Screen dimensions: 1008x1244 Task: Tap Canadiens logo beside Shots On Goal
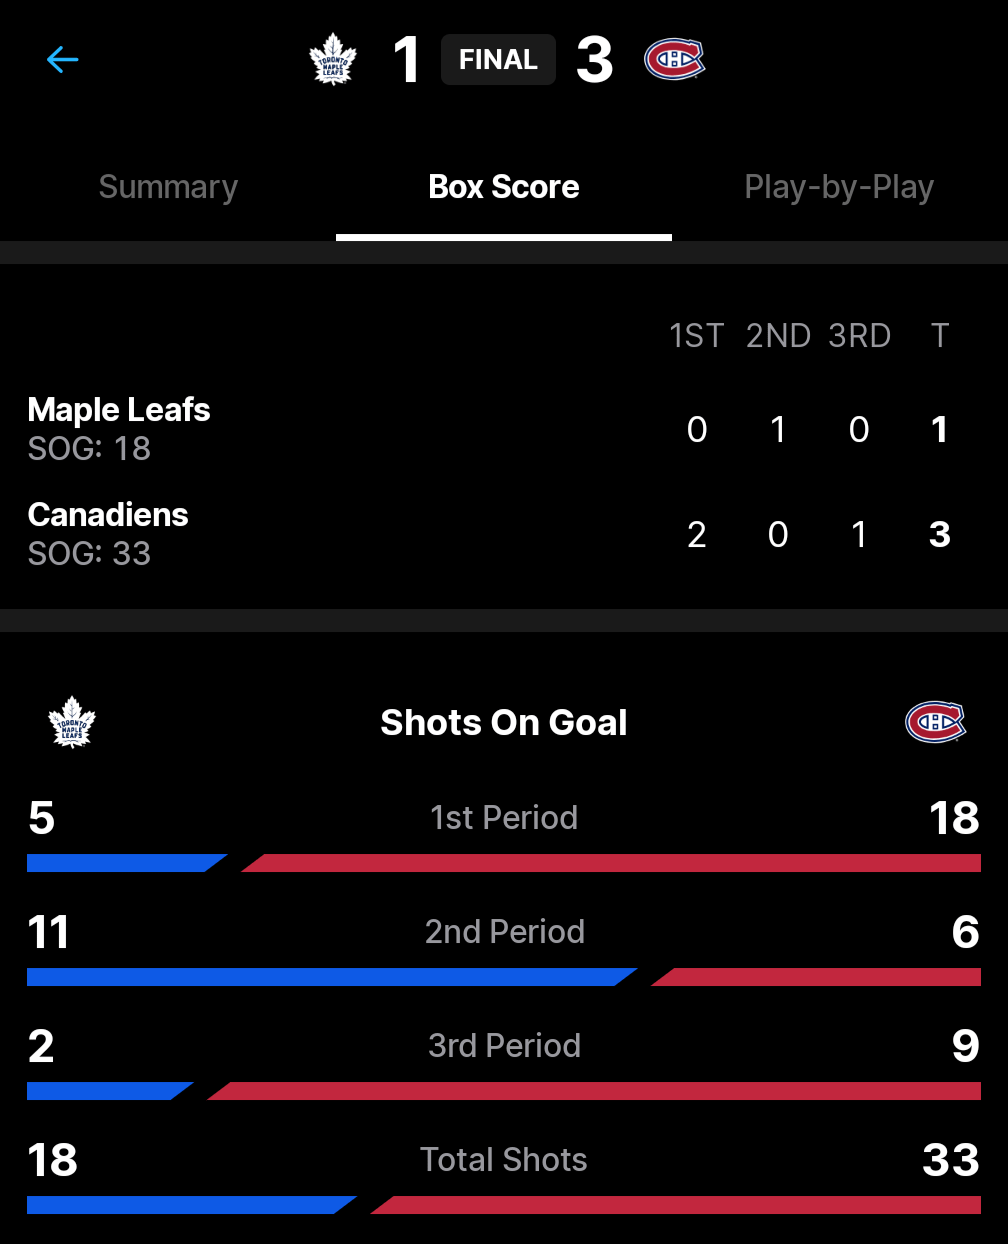click(x=935, y=722)
